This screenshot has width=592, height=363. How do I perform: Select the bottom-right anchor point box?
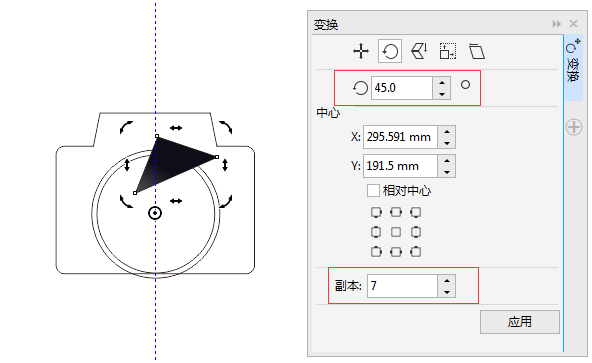(416, 252)
